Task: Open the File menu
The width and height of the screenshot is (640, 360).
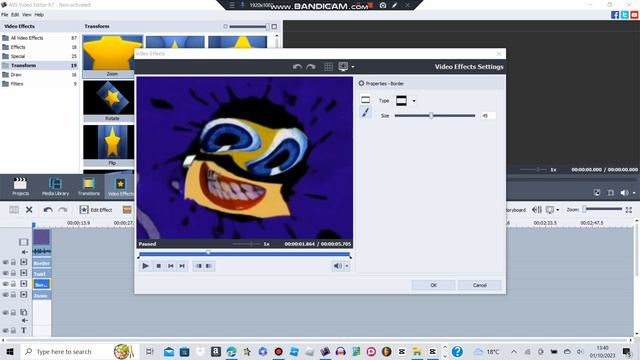Action: click(x=4, y=15)
